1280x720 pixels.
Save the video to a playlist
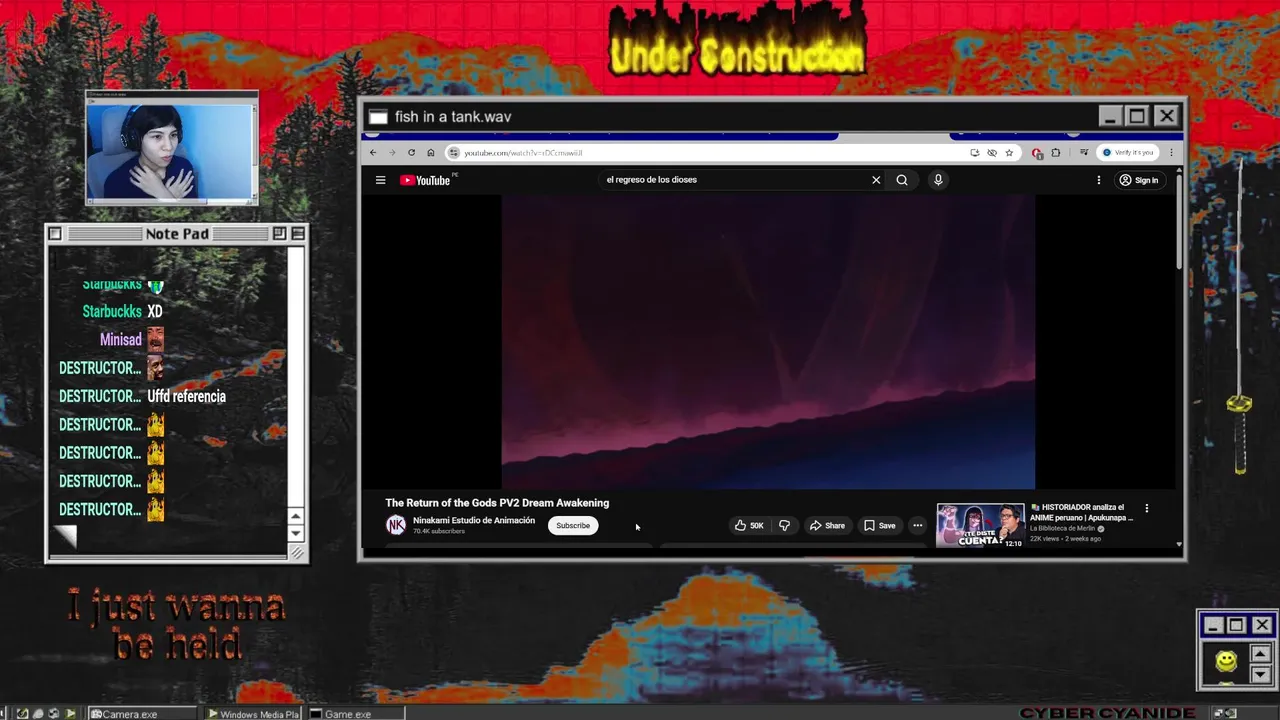[x=880, y=526]
